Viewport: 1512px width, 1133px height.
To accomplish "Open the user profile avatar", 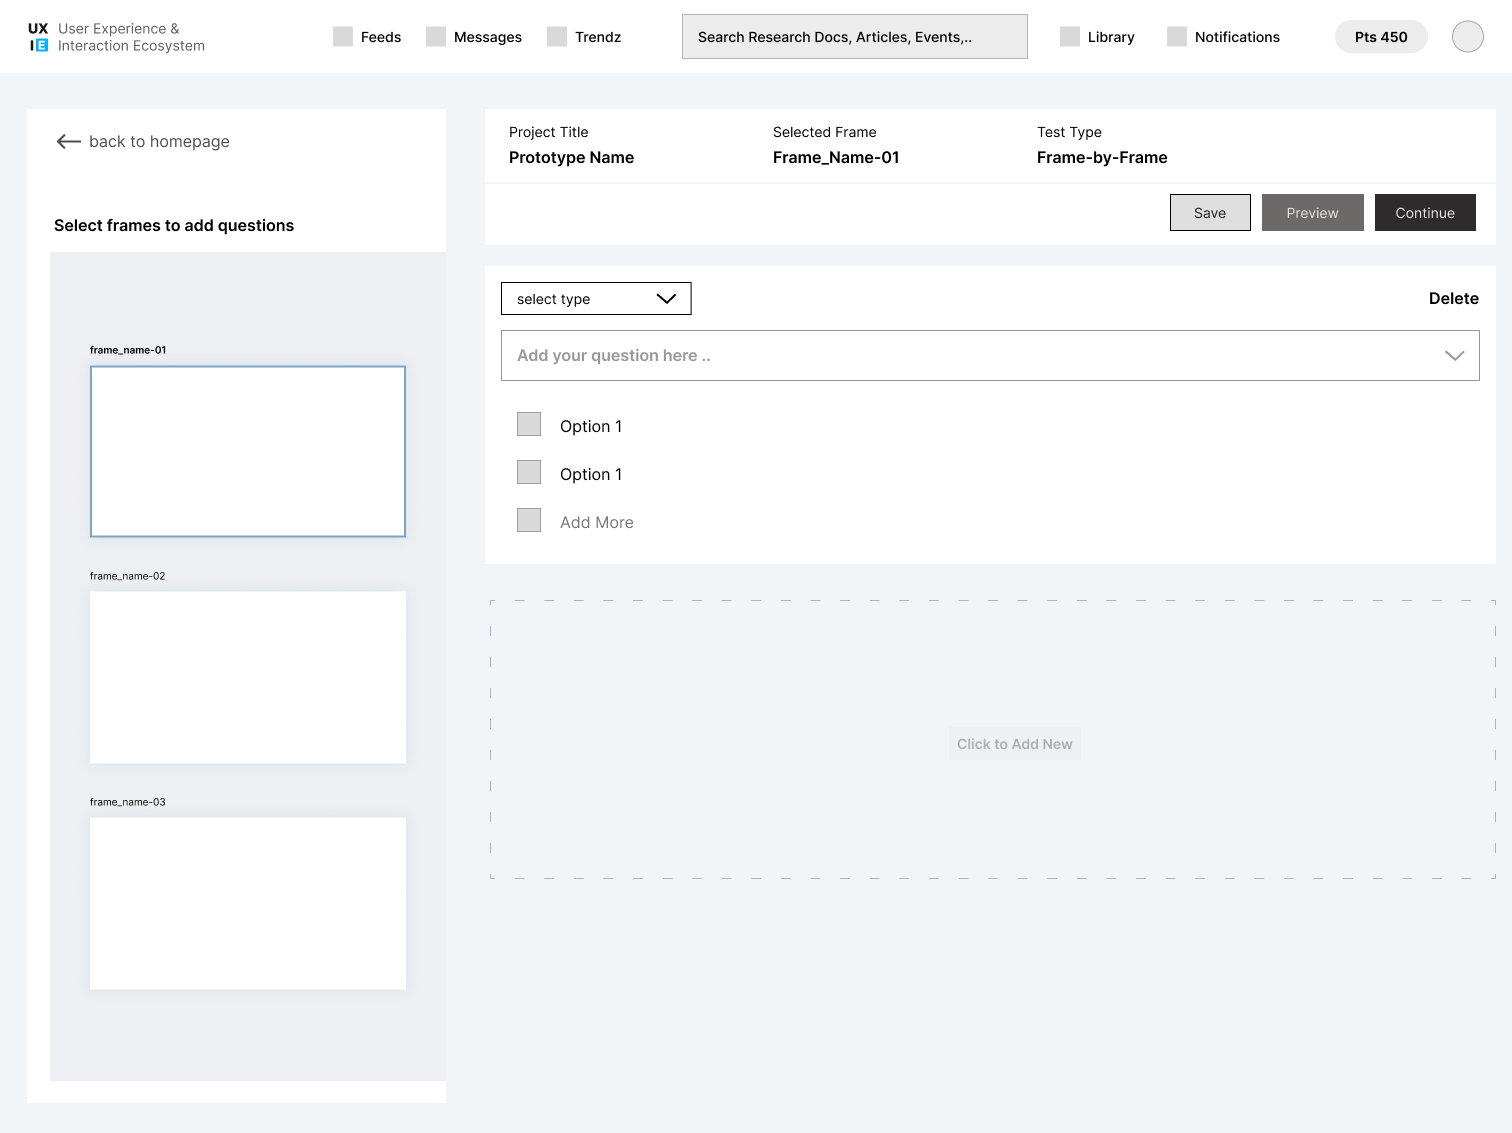I will [x=1468, y=37].
